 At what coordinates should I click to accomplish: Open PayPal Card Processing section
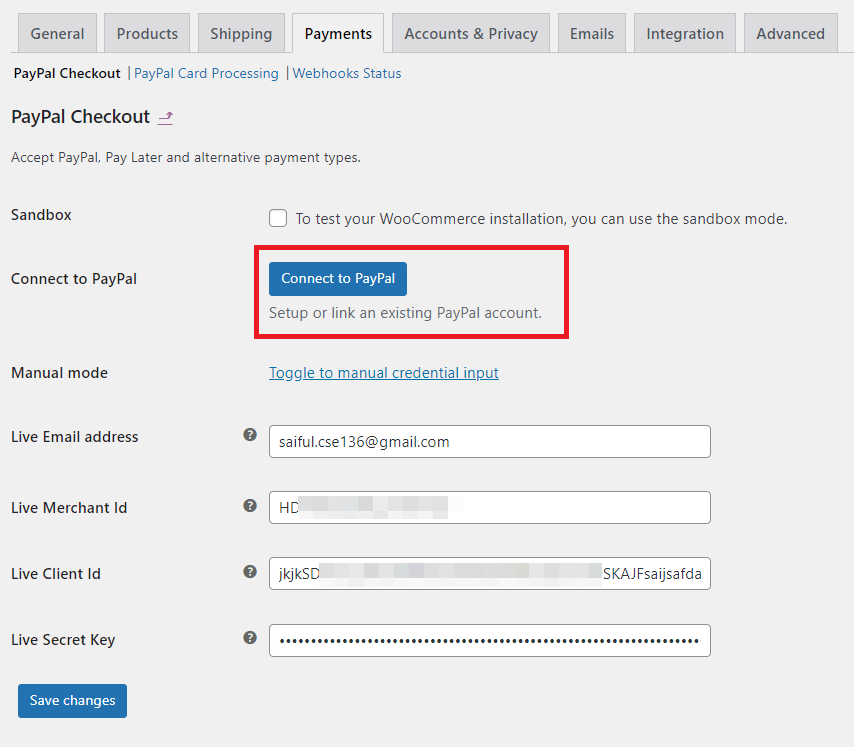pyautogui.click(x=206, y=73)
